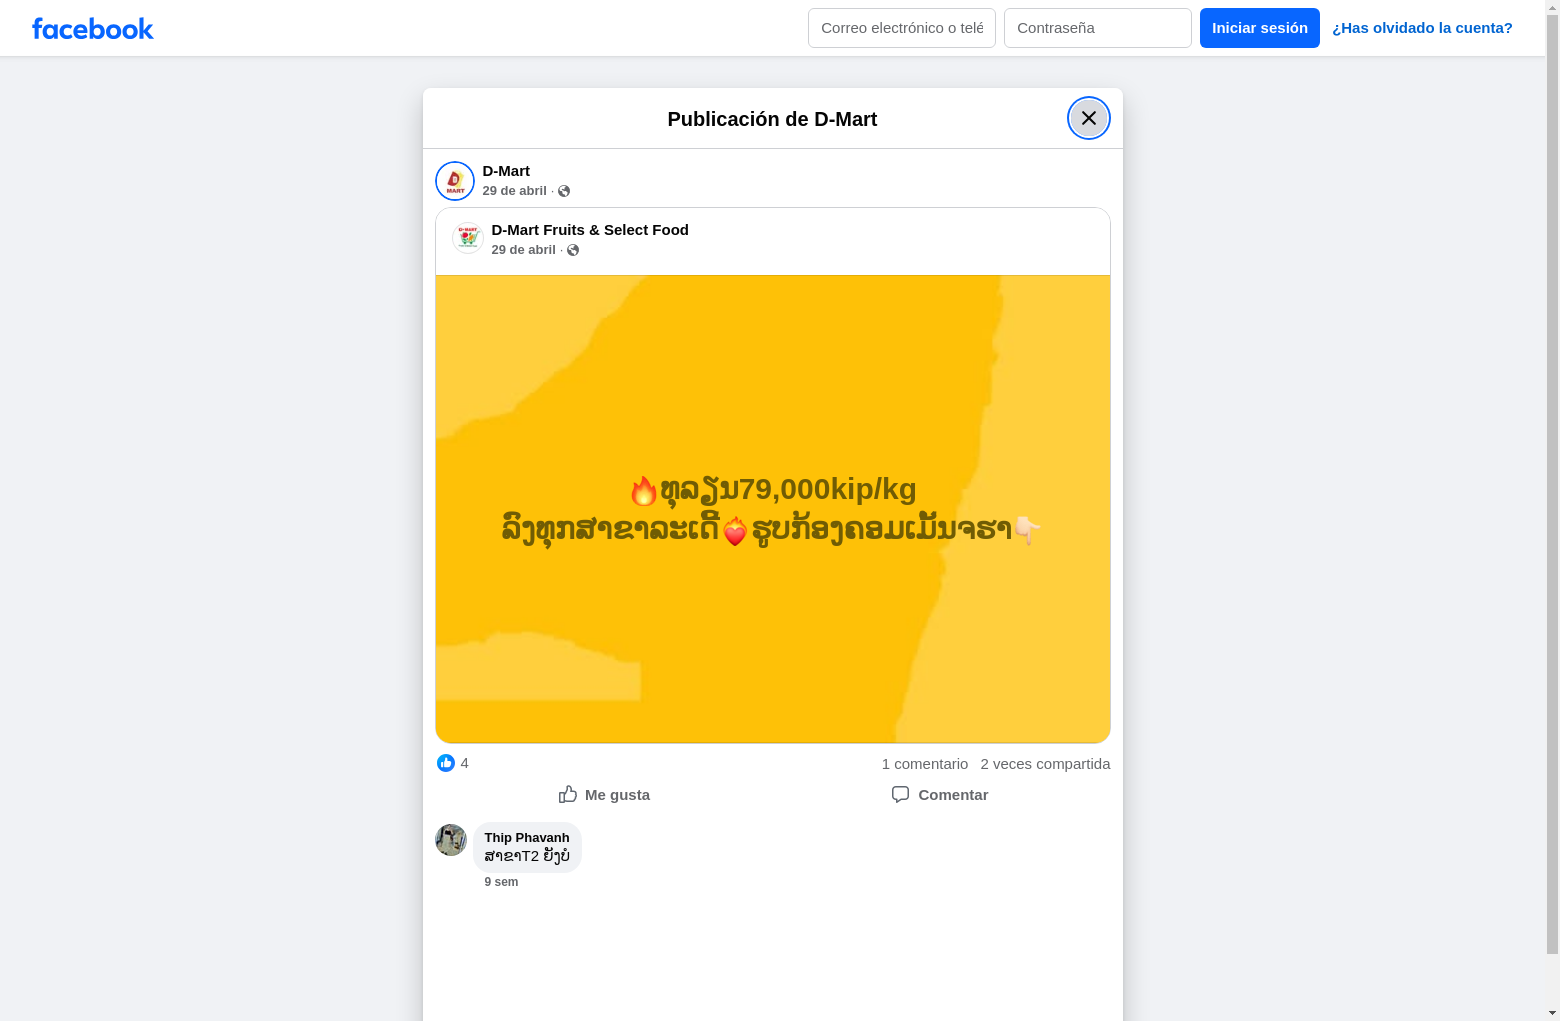View the 1 comentario count

tap(925, 764)
